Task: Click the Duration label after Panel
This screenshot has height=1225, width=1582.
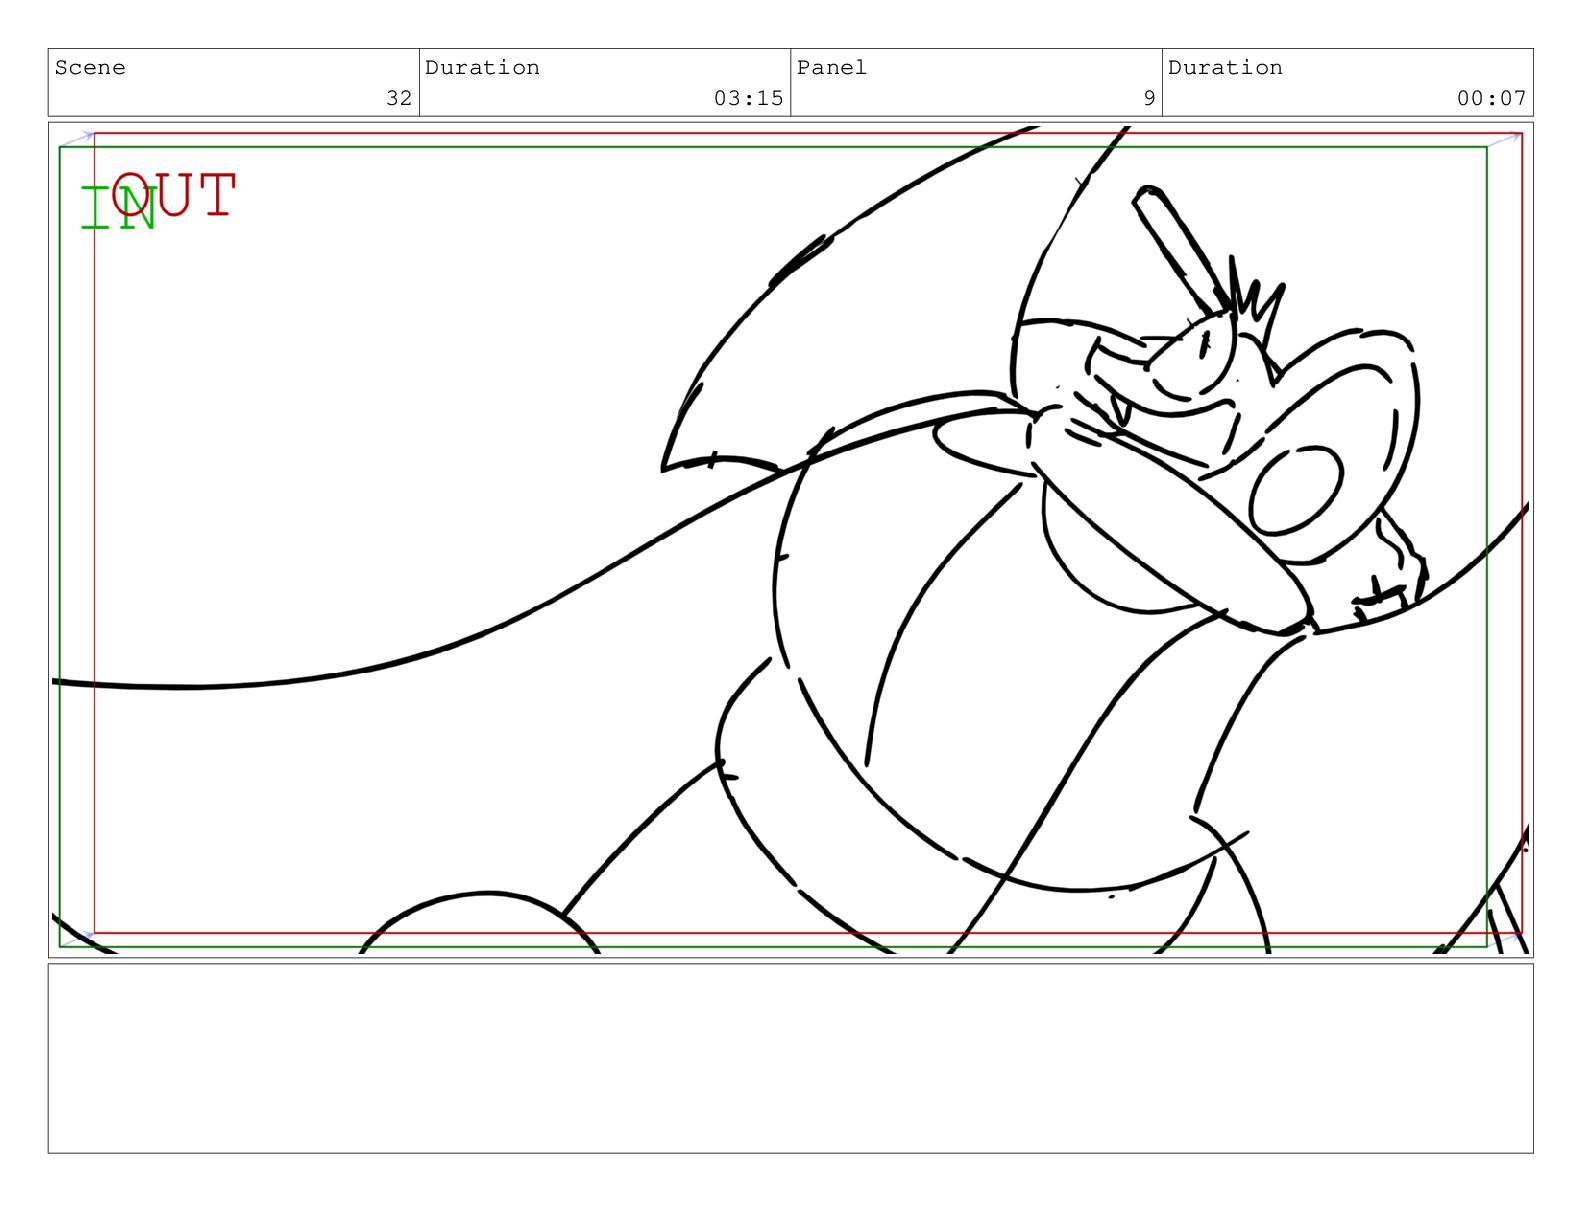Action: (1225, 68)
